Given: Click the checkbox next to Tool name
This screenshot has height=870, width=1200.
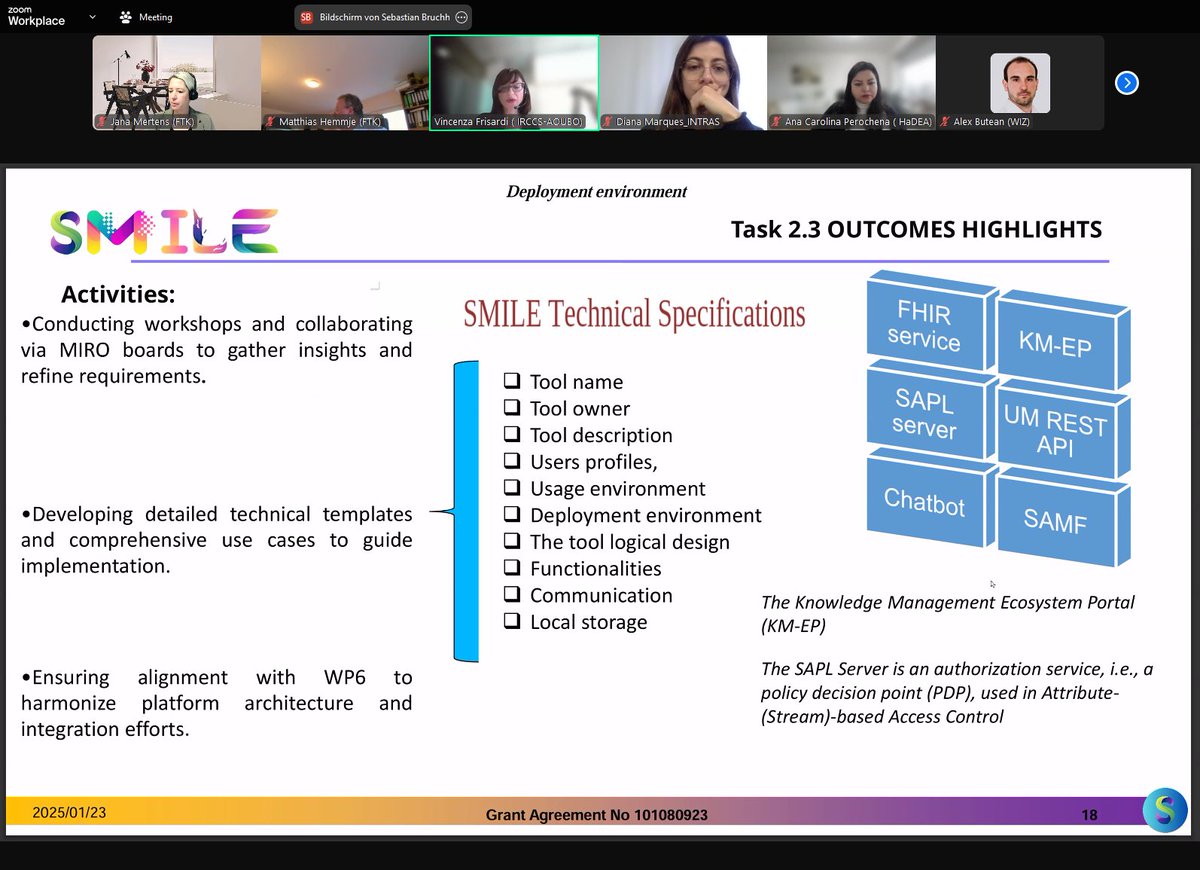Looking at the screenshot, I should click(511, 381).
